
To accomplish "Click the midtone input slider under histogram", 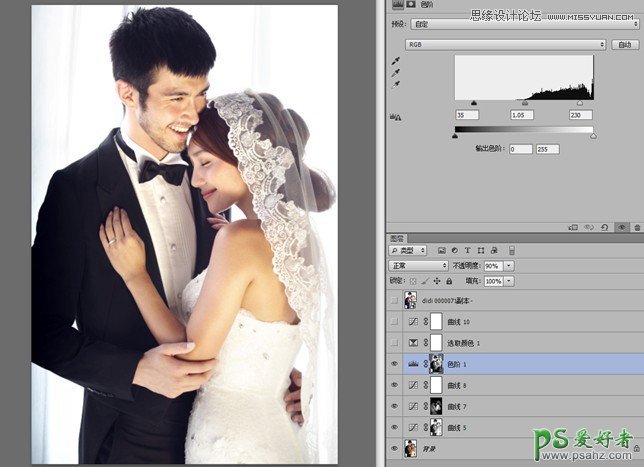I will coord(526,102).
